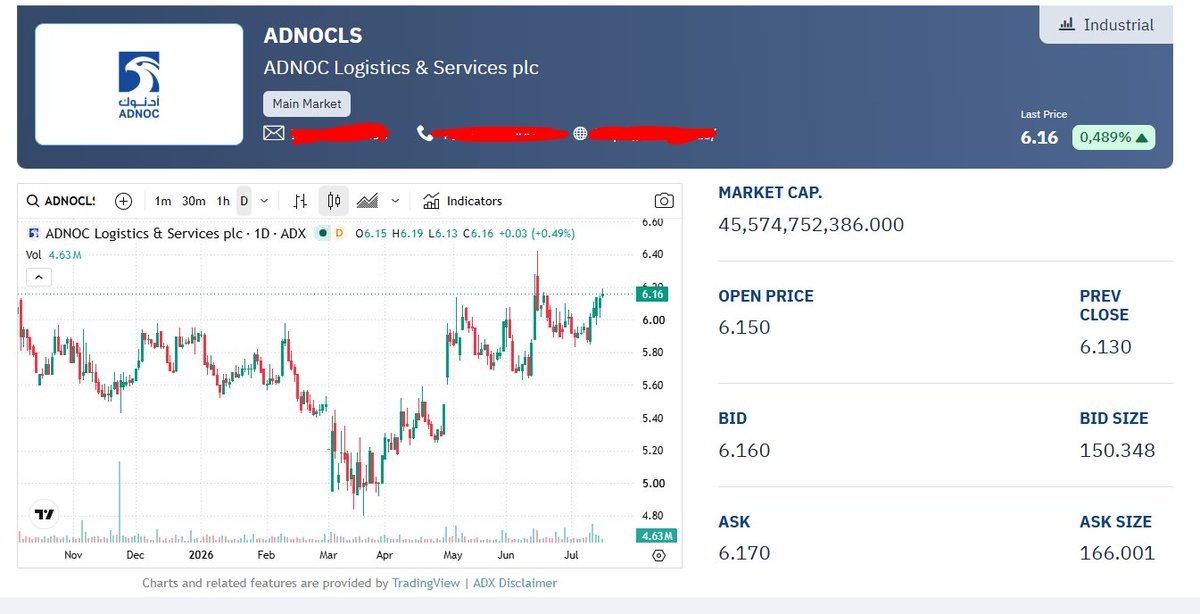1200x614 pixels.
Task: Click the 0,489% change badge
Action: [1113, 137]
